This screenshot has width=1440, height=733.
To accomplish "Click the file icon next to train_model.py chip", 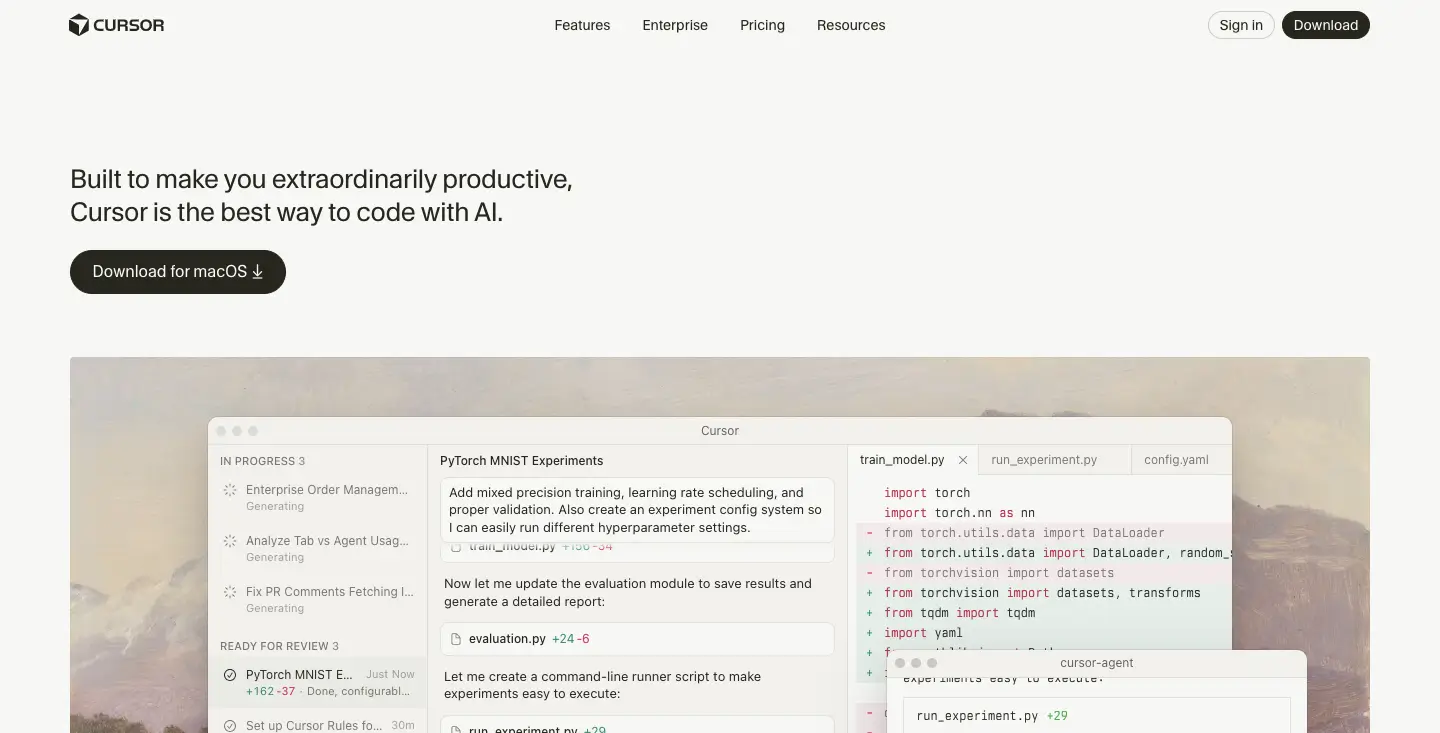I will click(x=456, y=546).
